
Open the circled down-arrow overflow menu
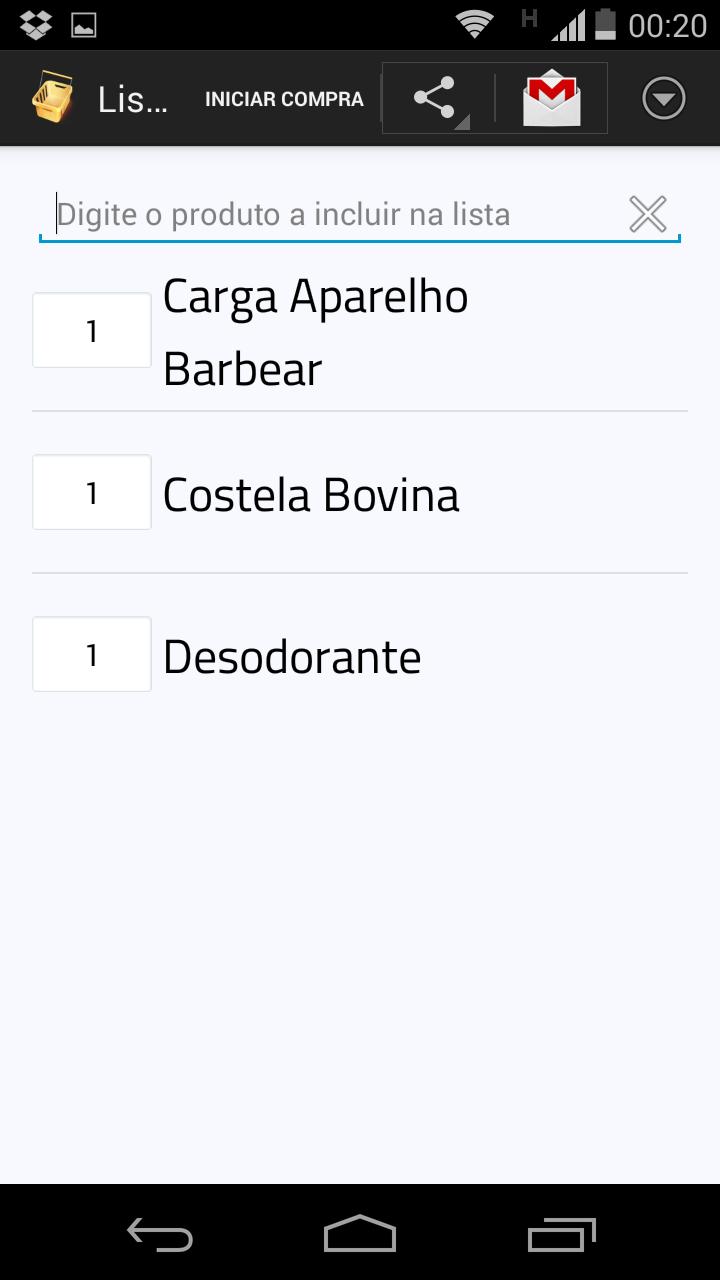(663, 99)
